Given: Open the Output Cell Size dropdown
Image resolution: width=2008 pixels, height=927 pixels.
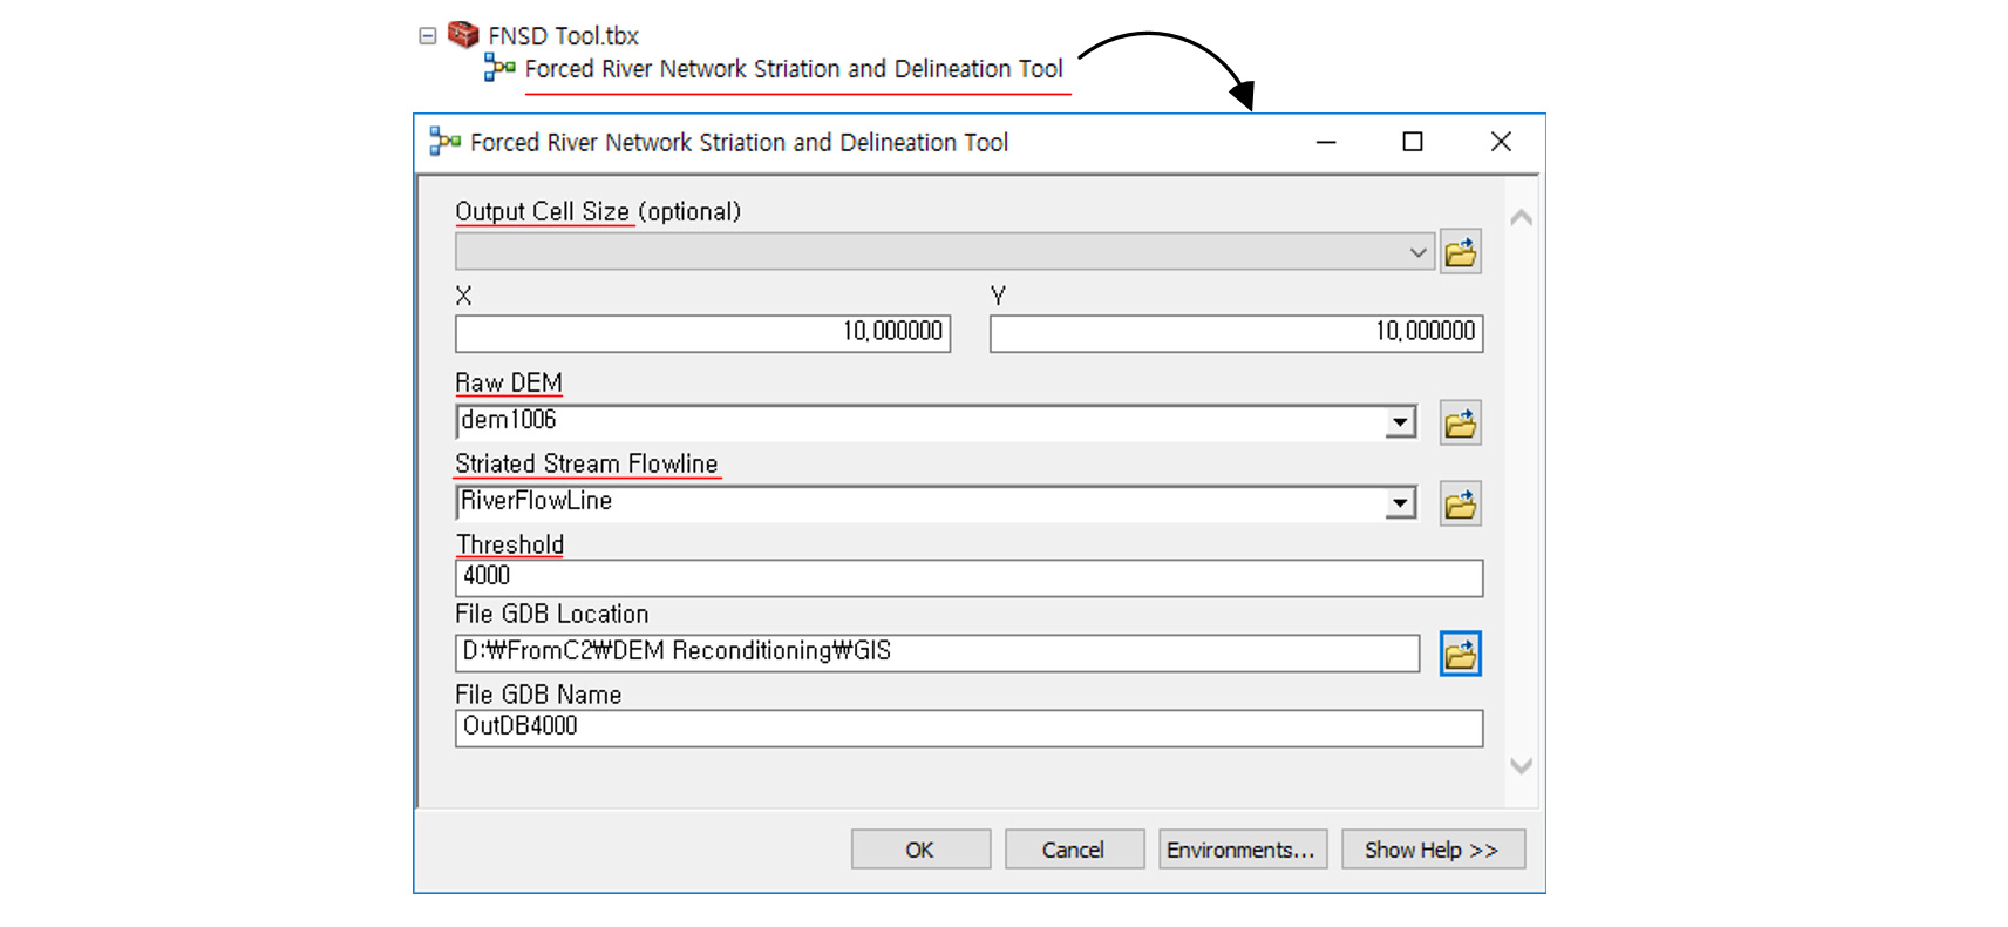Looking at the screenshot, I should click(1417, 252).
